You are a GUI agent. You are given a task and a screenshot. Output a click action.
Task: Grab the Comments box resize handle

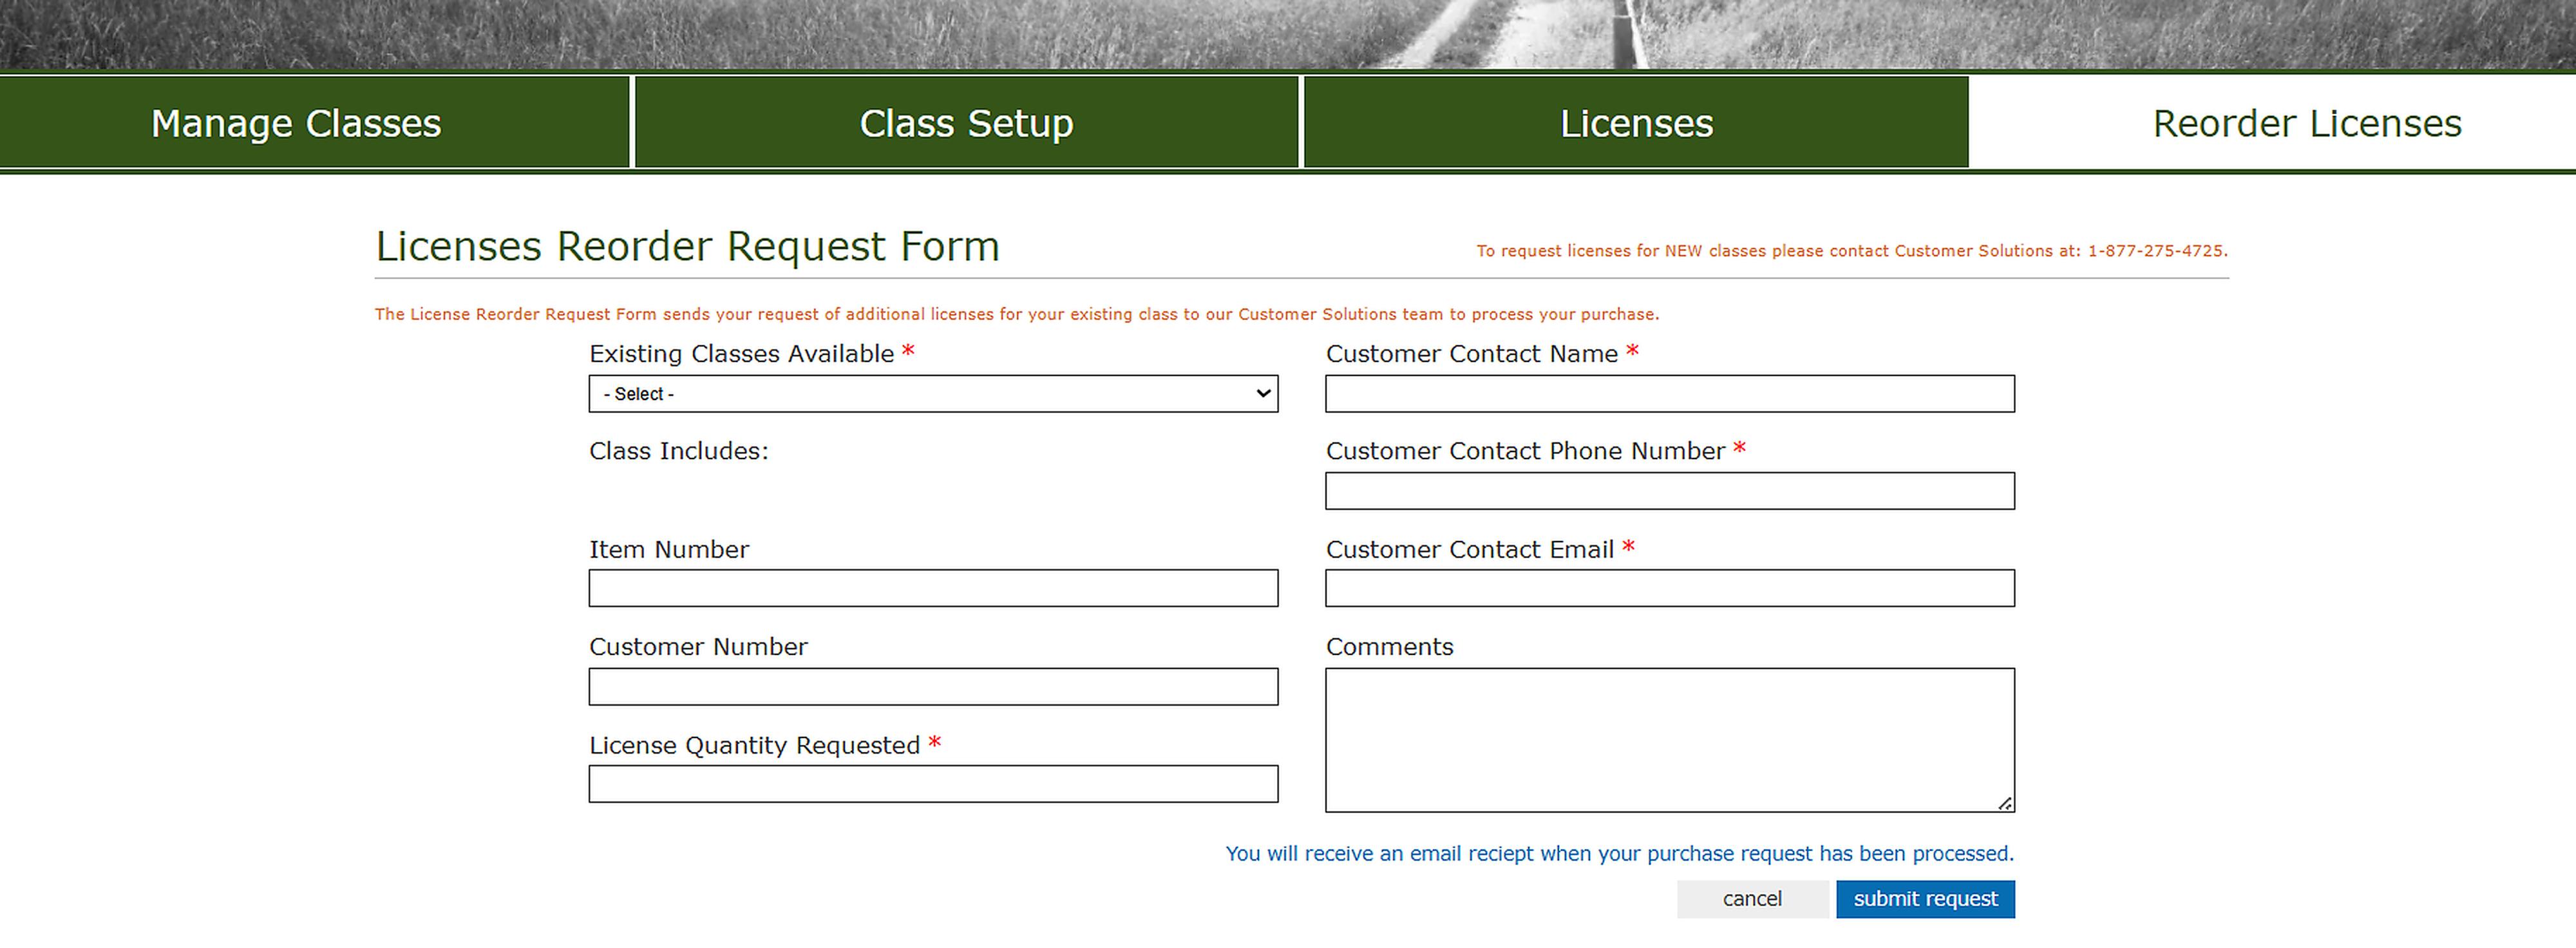point(2004,803)
